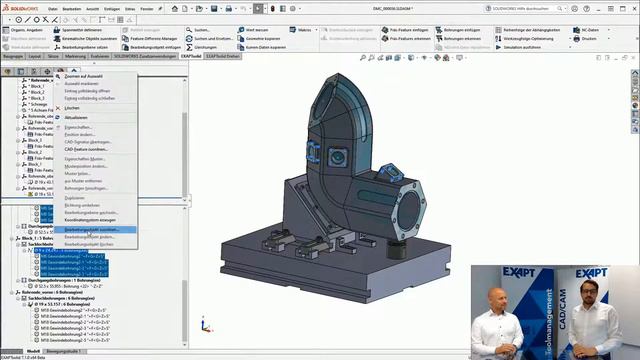The height and width of the screenshot is (360, 640).
Task: Select the Line sketch tool
Action: click(28, 20)
